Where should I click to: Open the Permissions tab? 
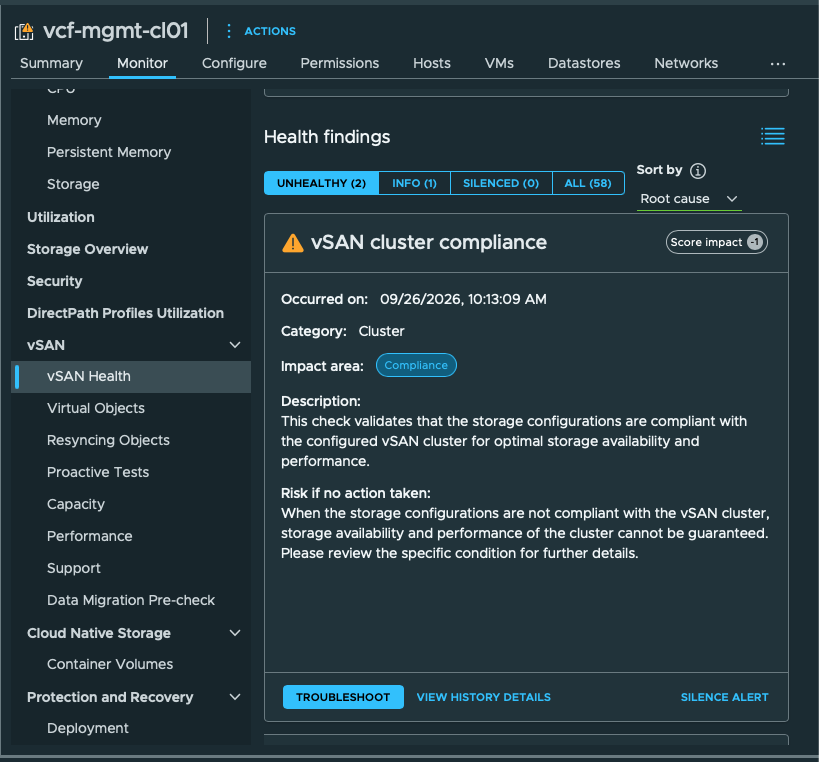click(x=340, y=63)
